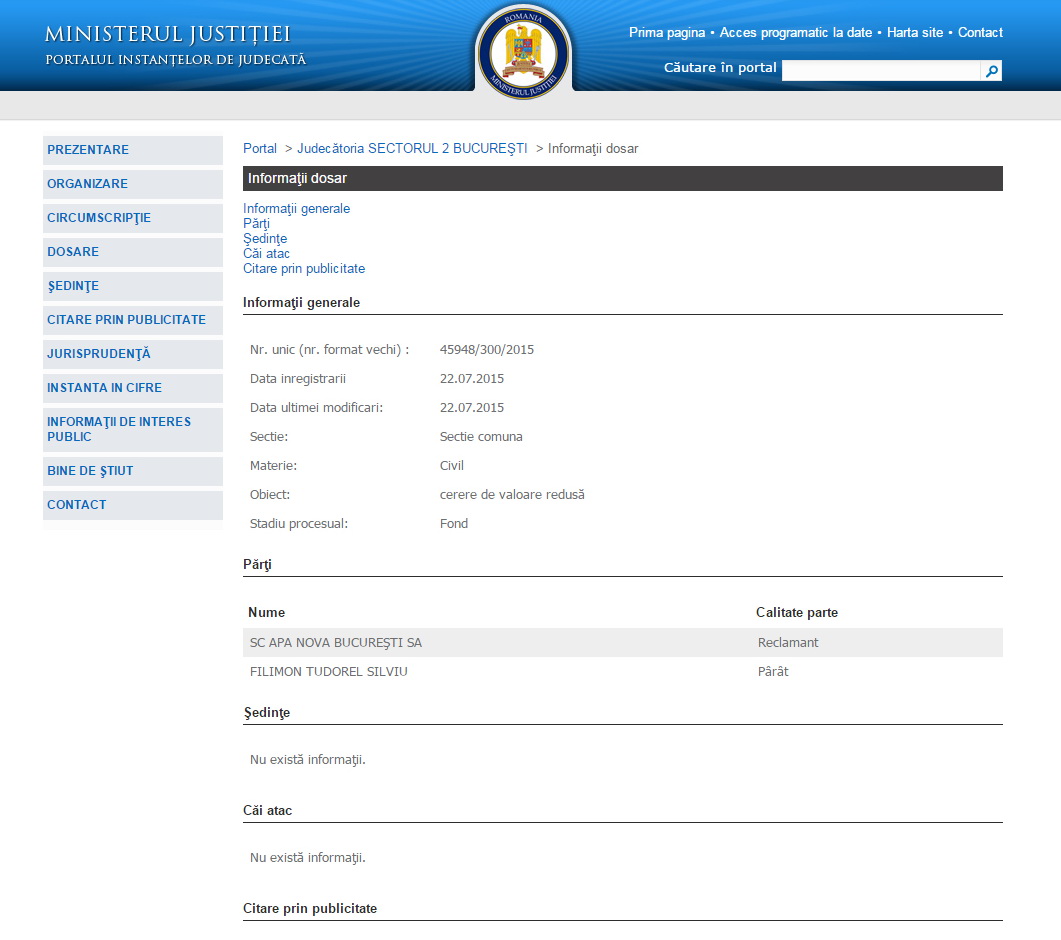Open the Prima pagina link

point(667,33)
